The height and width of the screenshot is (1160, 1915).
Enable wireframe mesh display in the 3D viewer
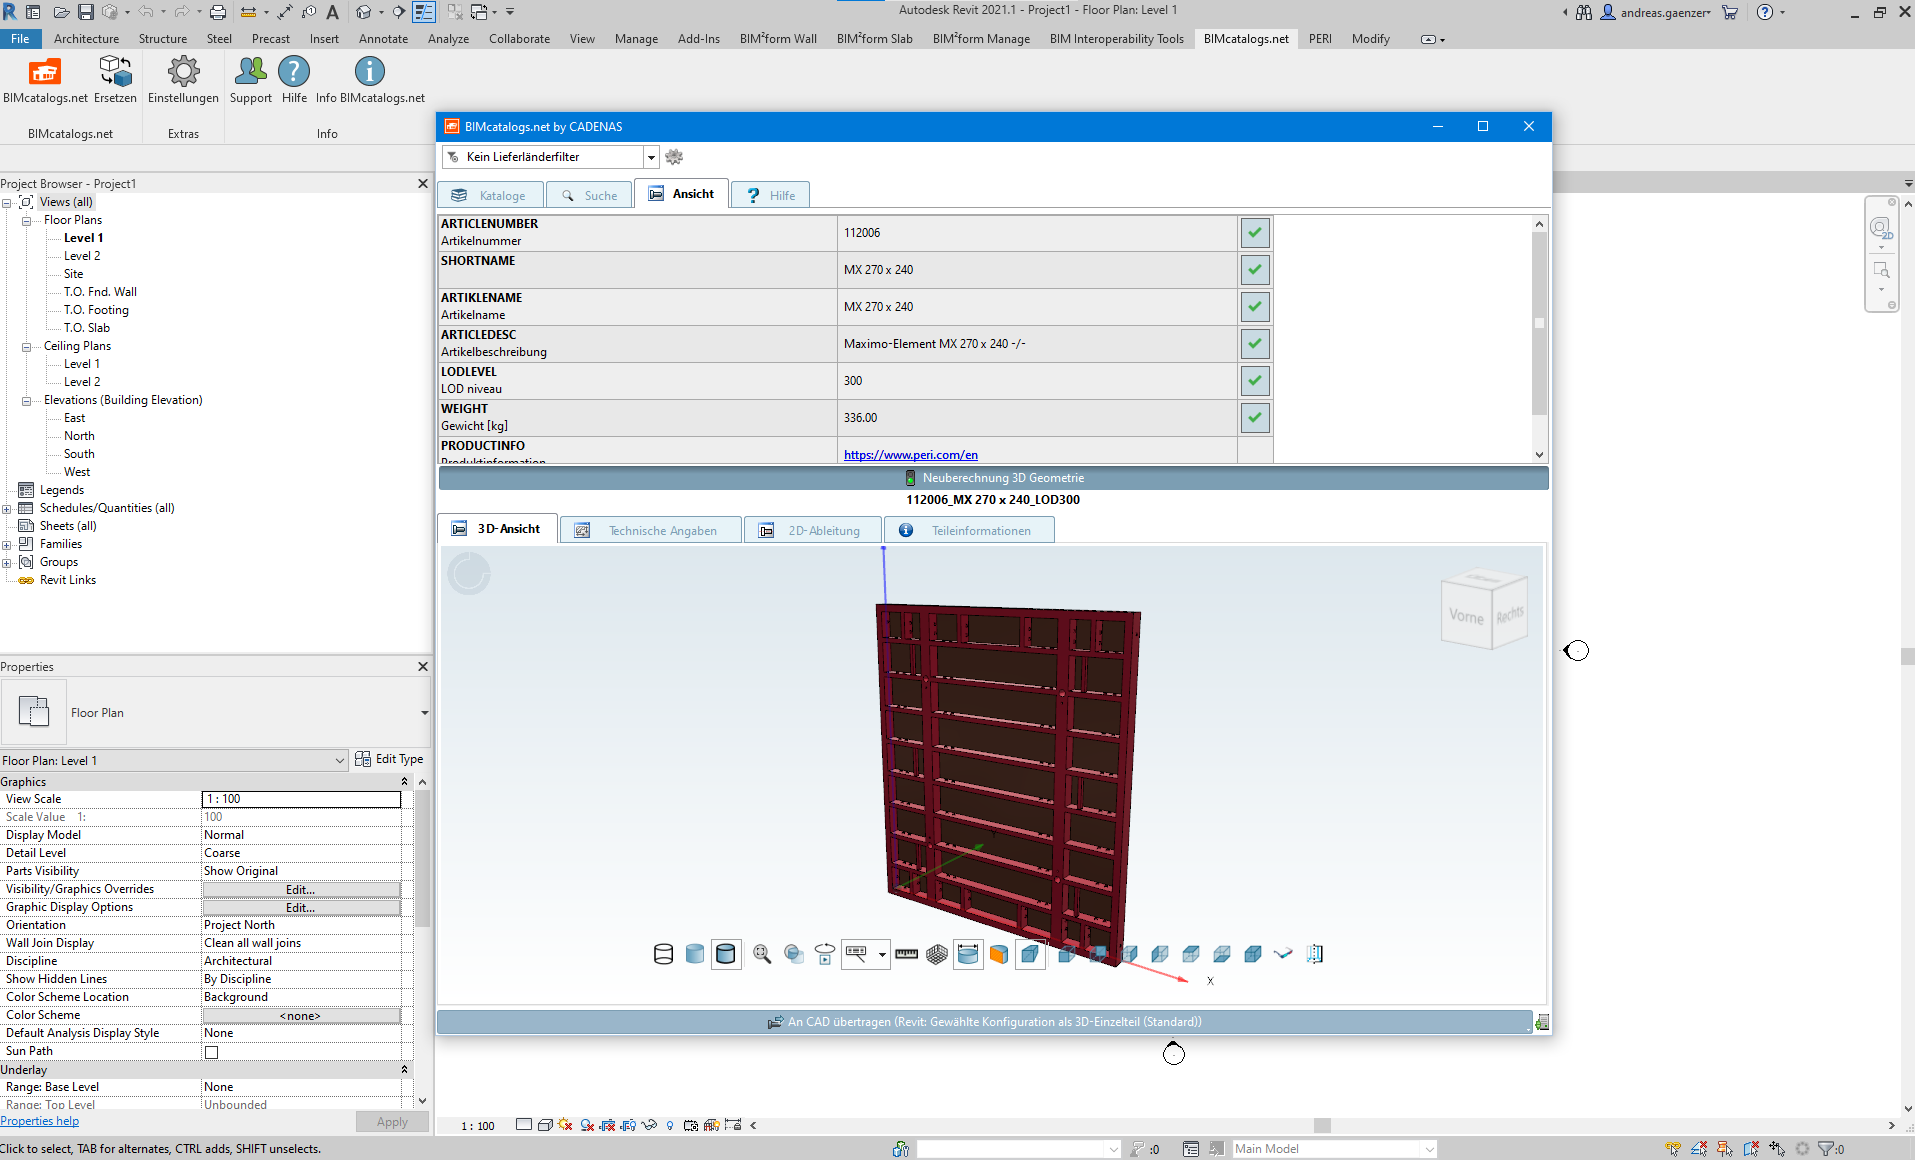point(937,955)
